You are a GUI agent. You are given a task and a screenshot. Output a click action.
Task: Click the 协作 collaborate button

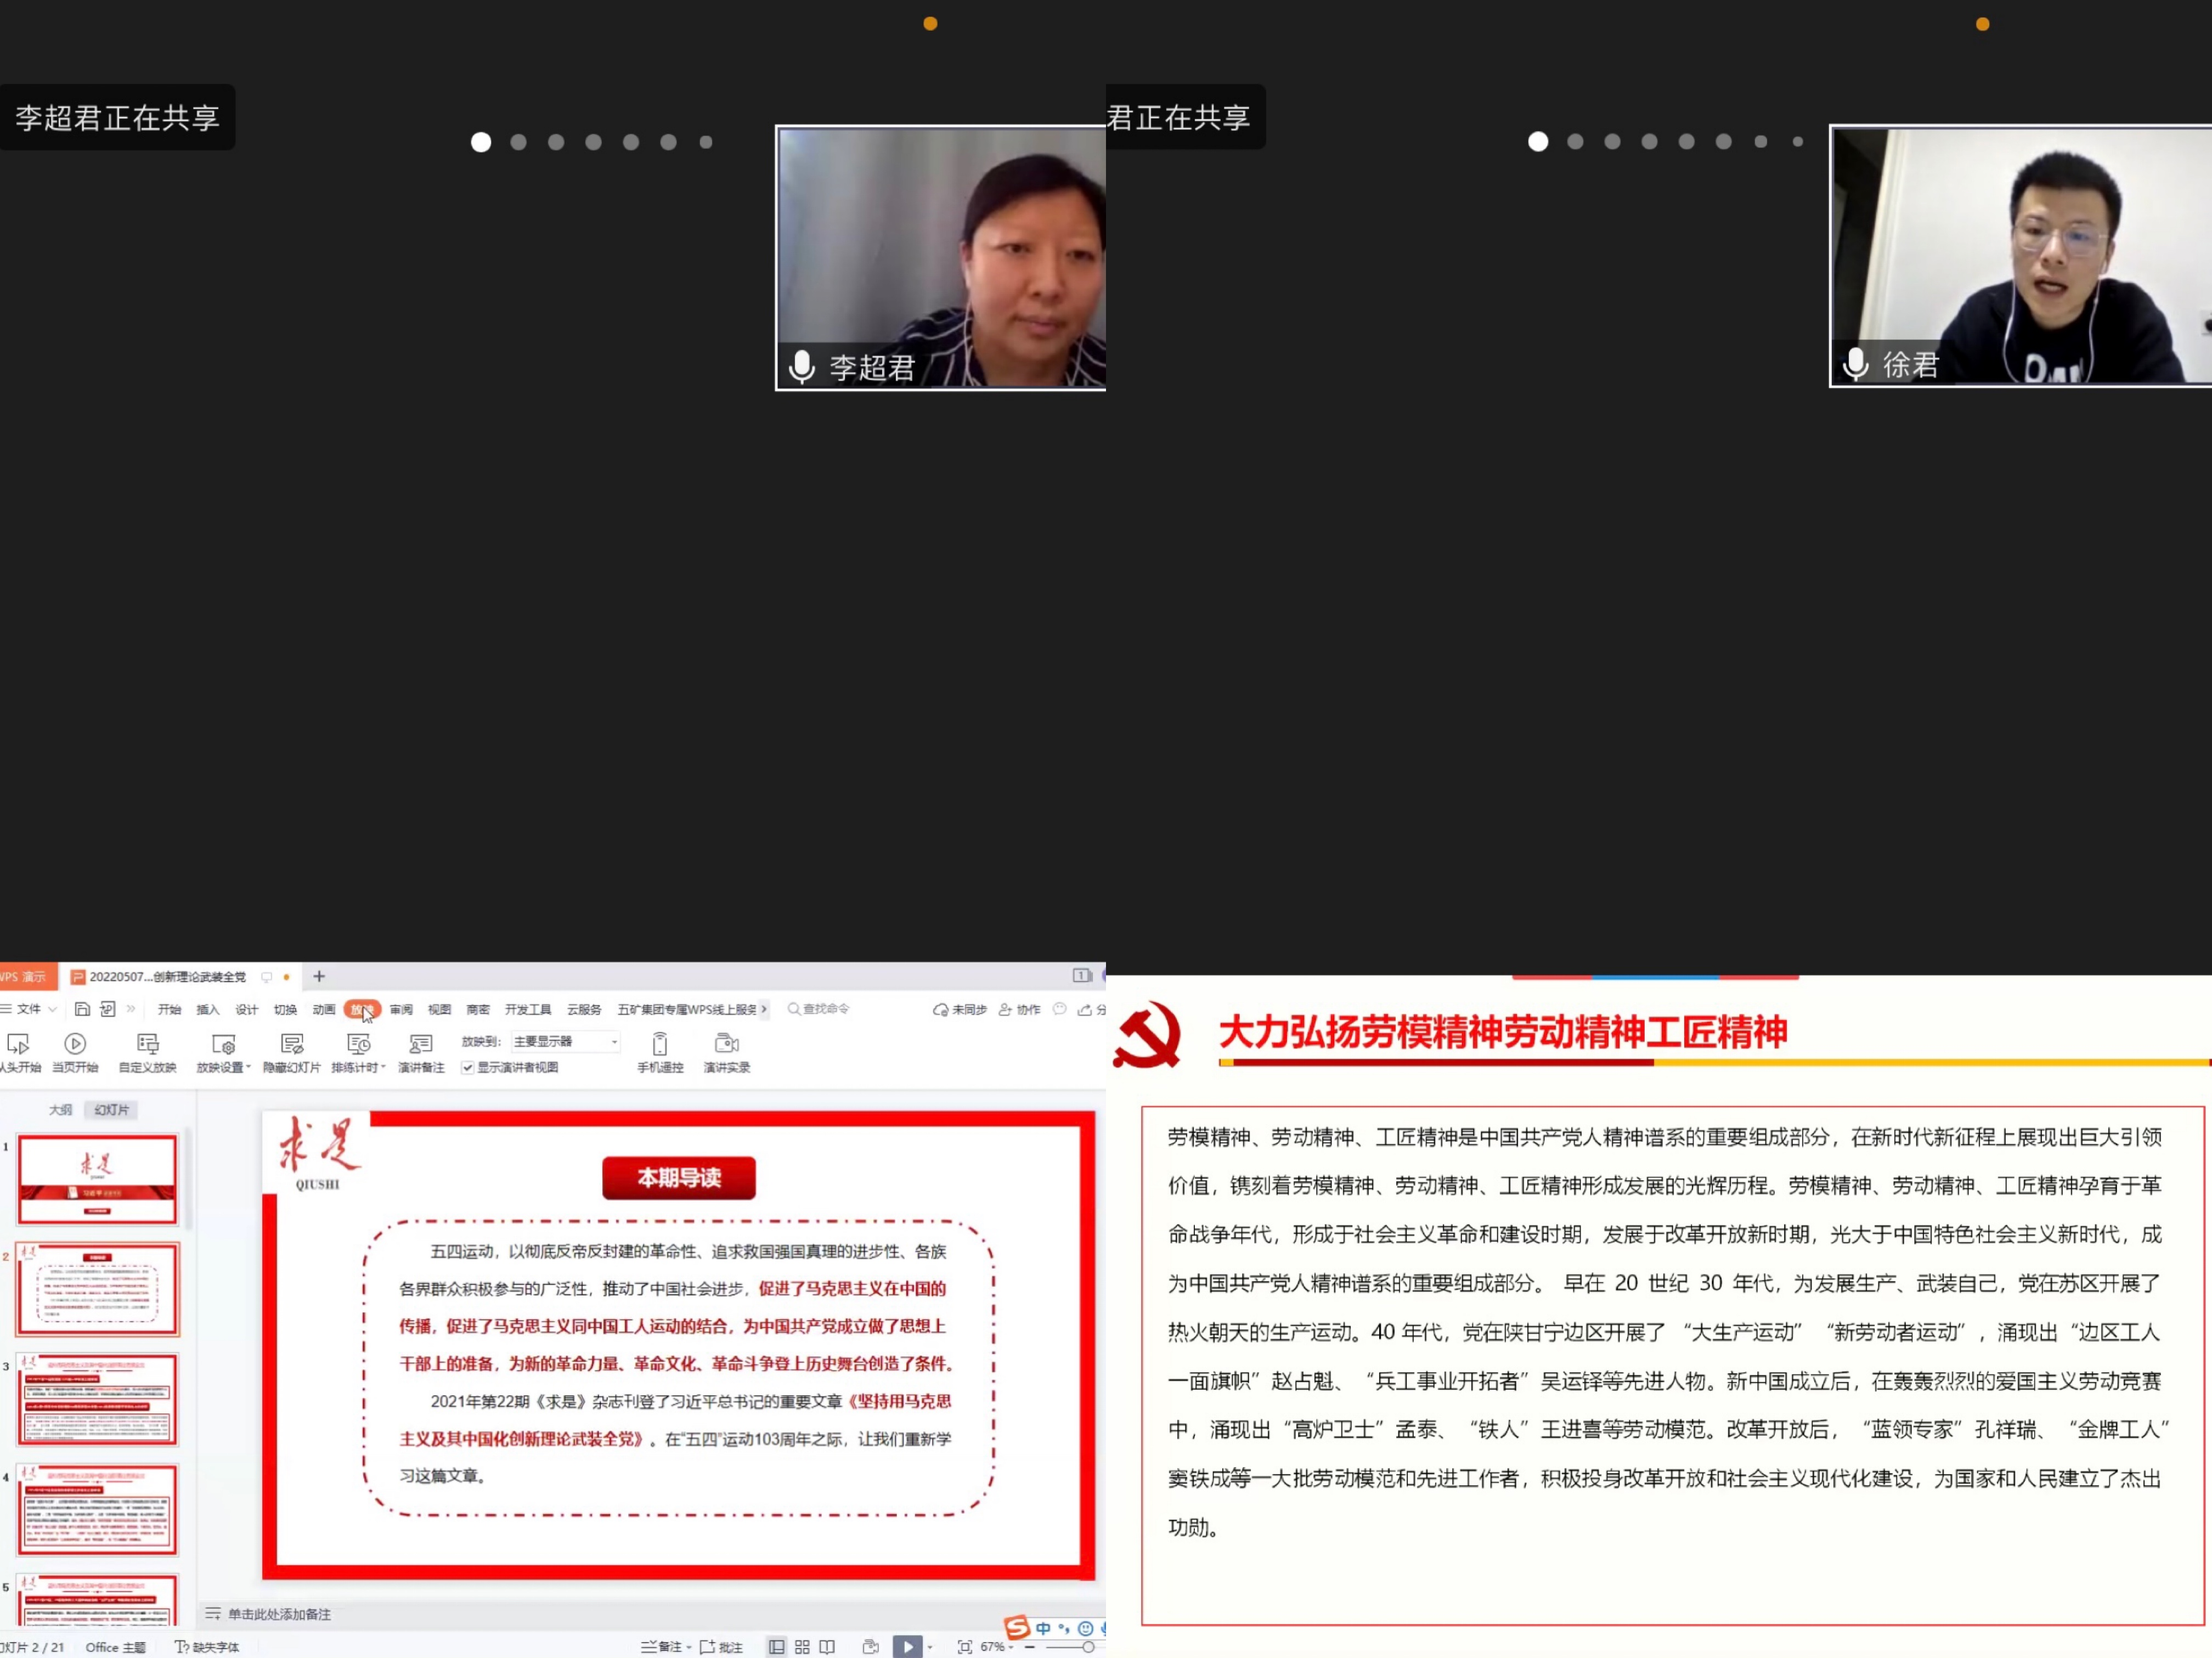(1020, 1010)
